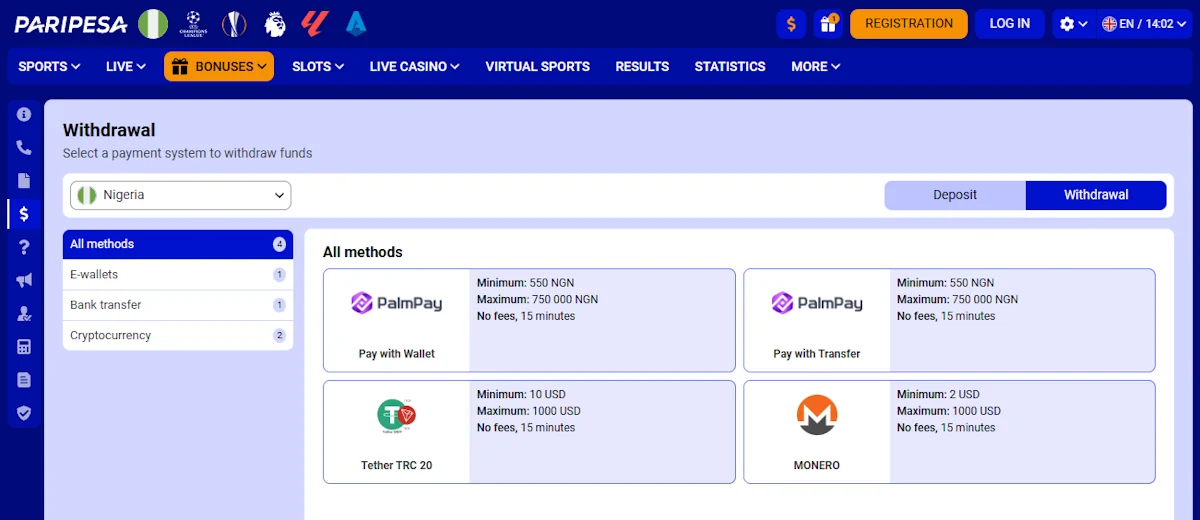This screenshot has width=1200, height=520.
Task: Go to Virtual Sports
Action: [537, 67]
